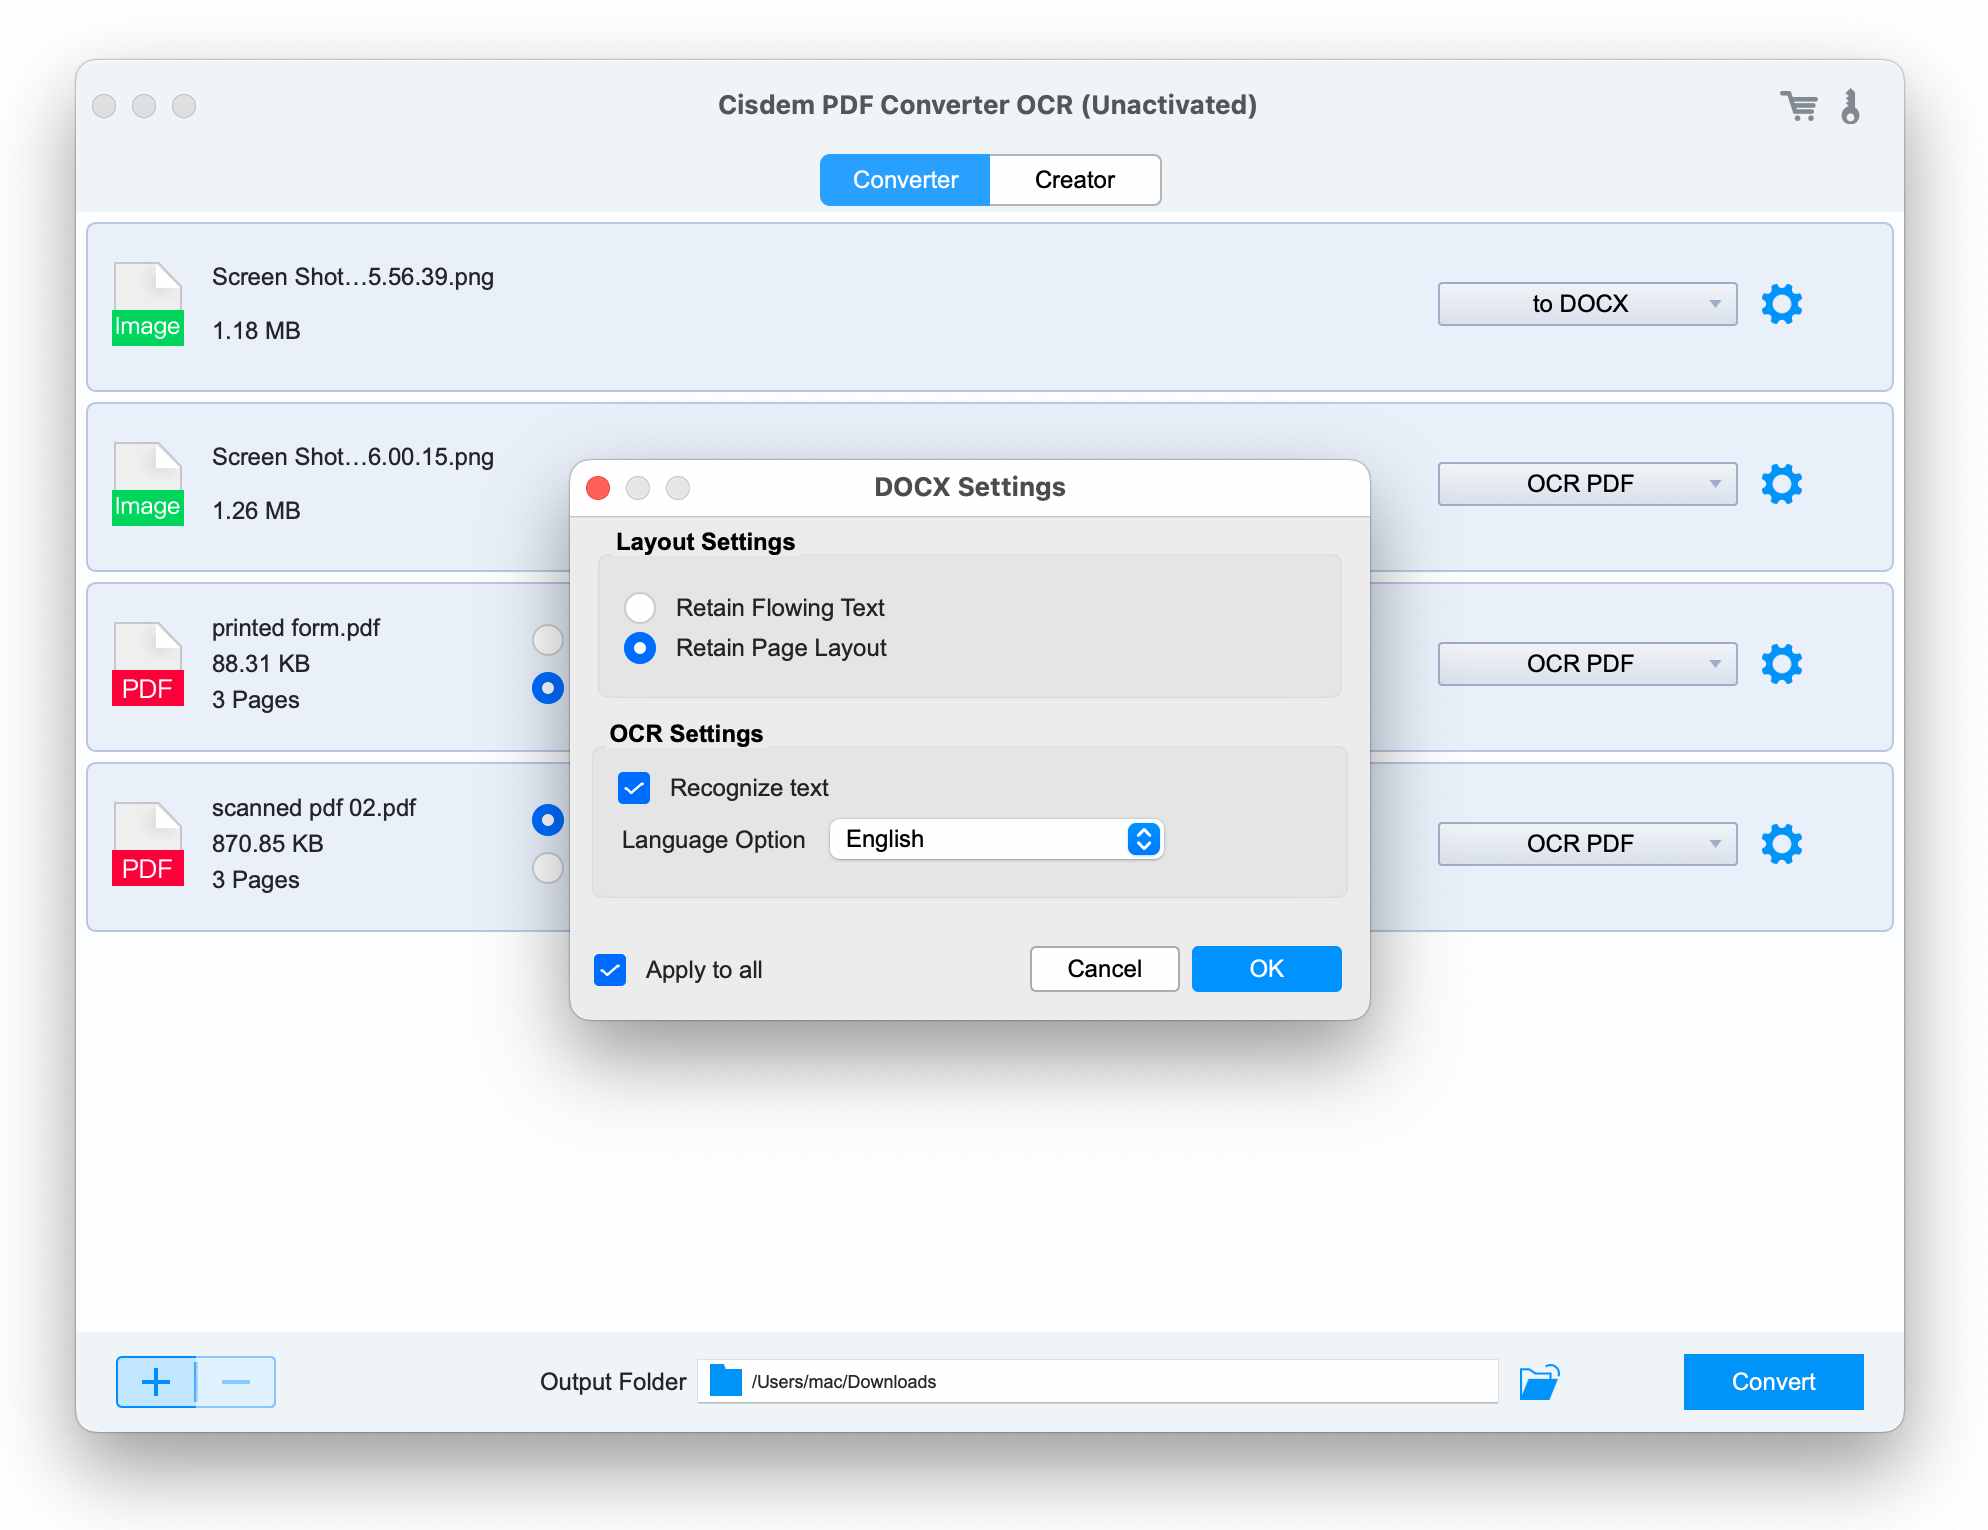1988x1530 pixels.
Task: Open settings gear for Screen Shot...6.00.15.png
Action: pos(1783,484)
